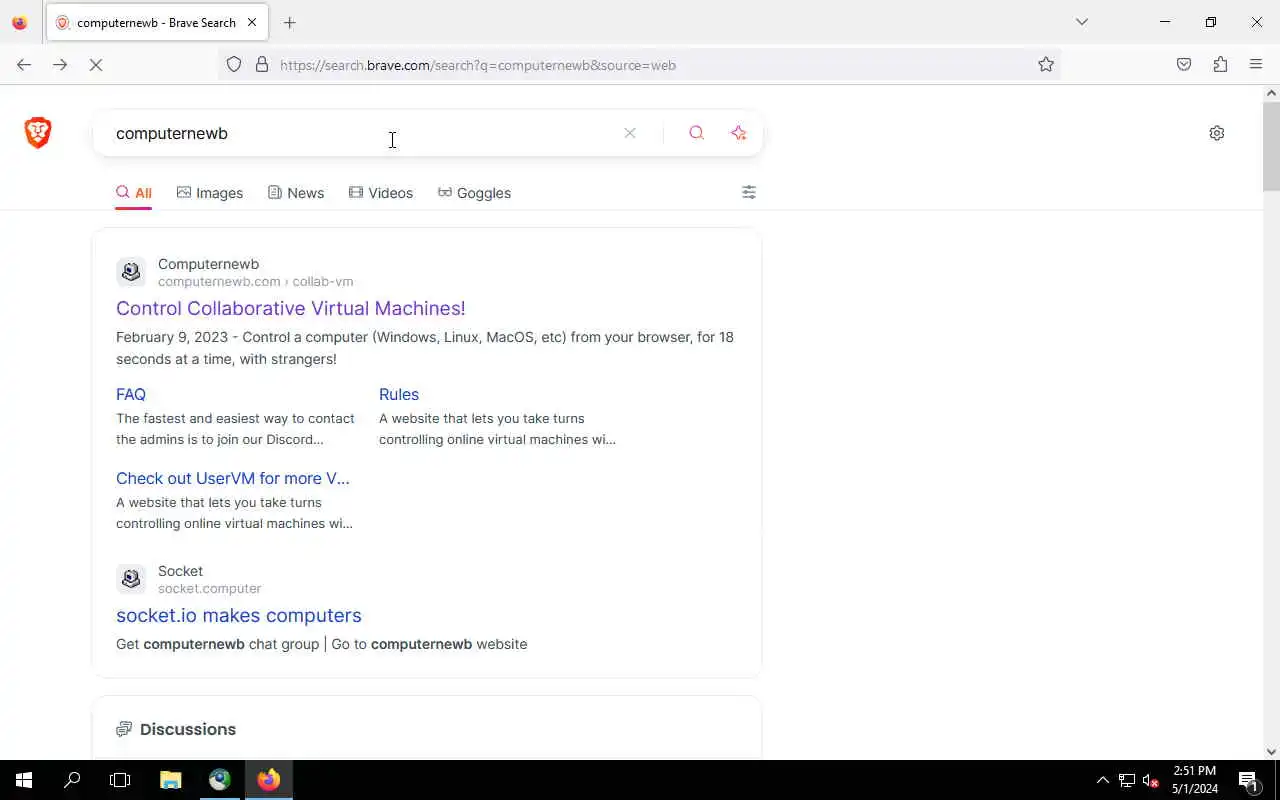Open Task View on the taskbar
Viewport: 1280px width, 800px height.
pos(120,780)
